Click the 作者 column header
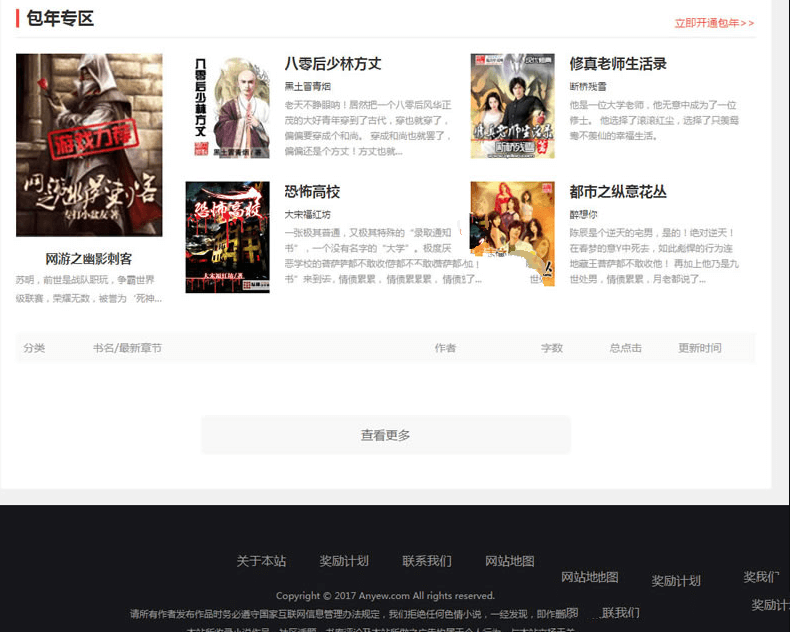This screenshot has height=632, width=790. pos(445,348)
